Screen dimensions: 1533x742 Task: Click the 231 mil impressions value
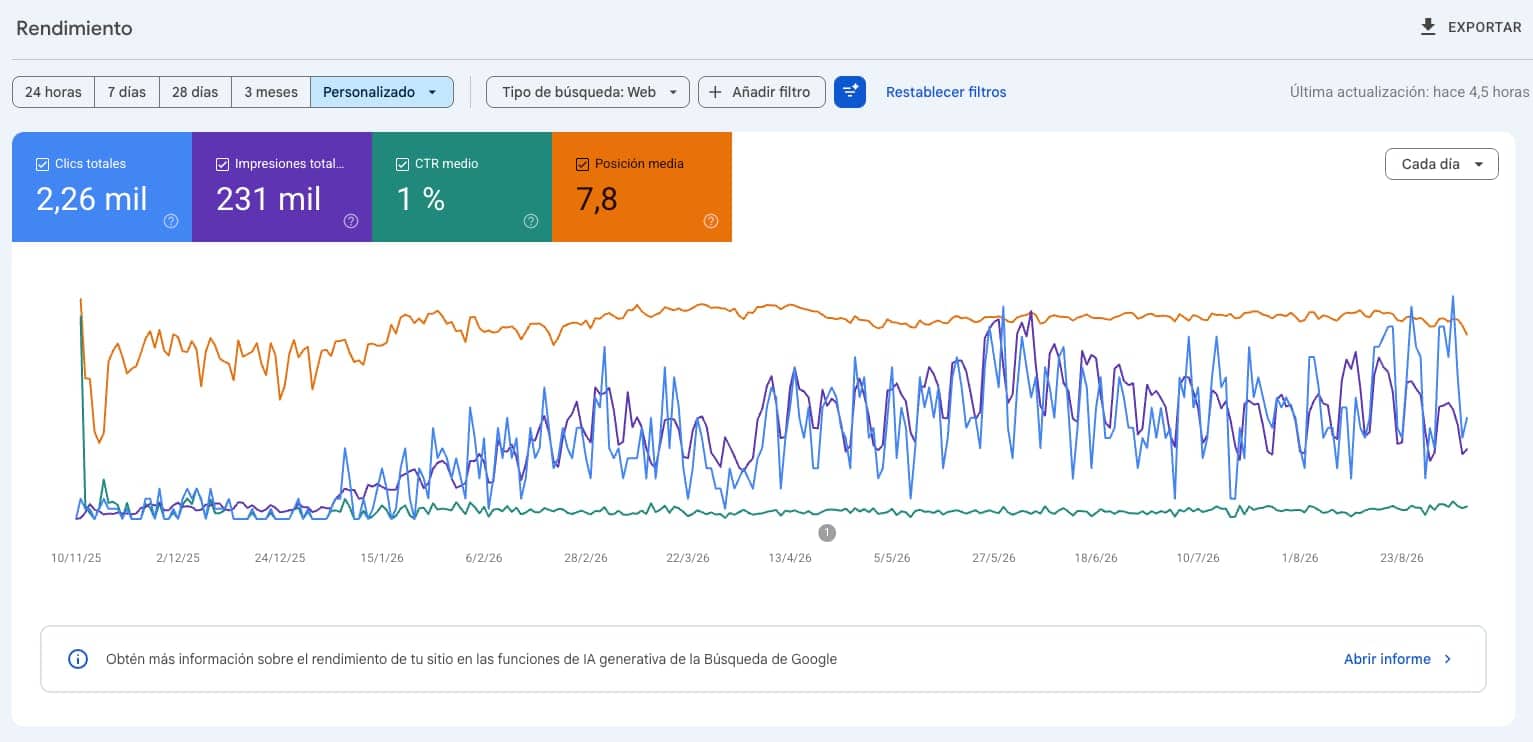tap(269, 199)
